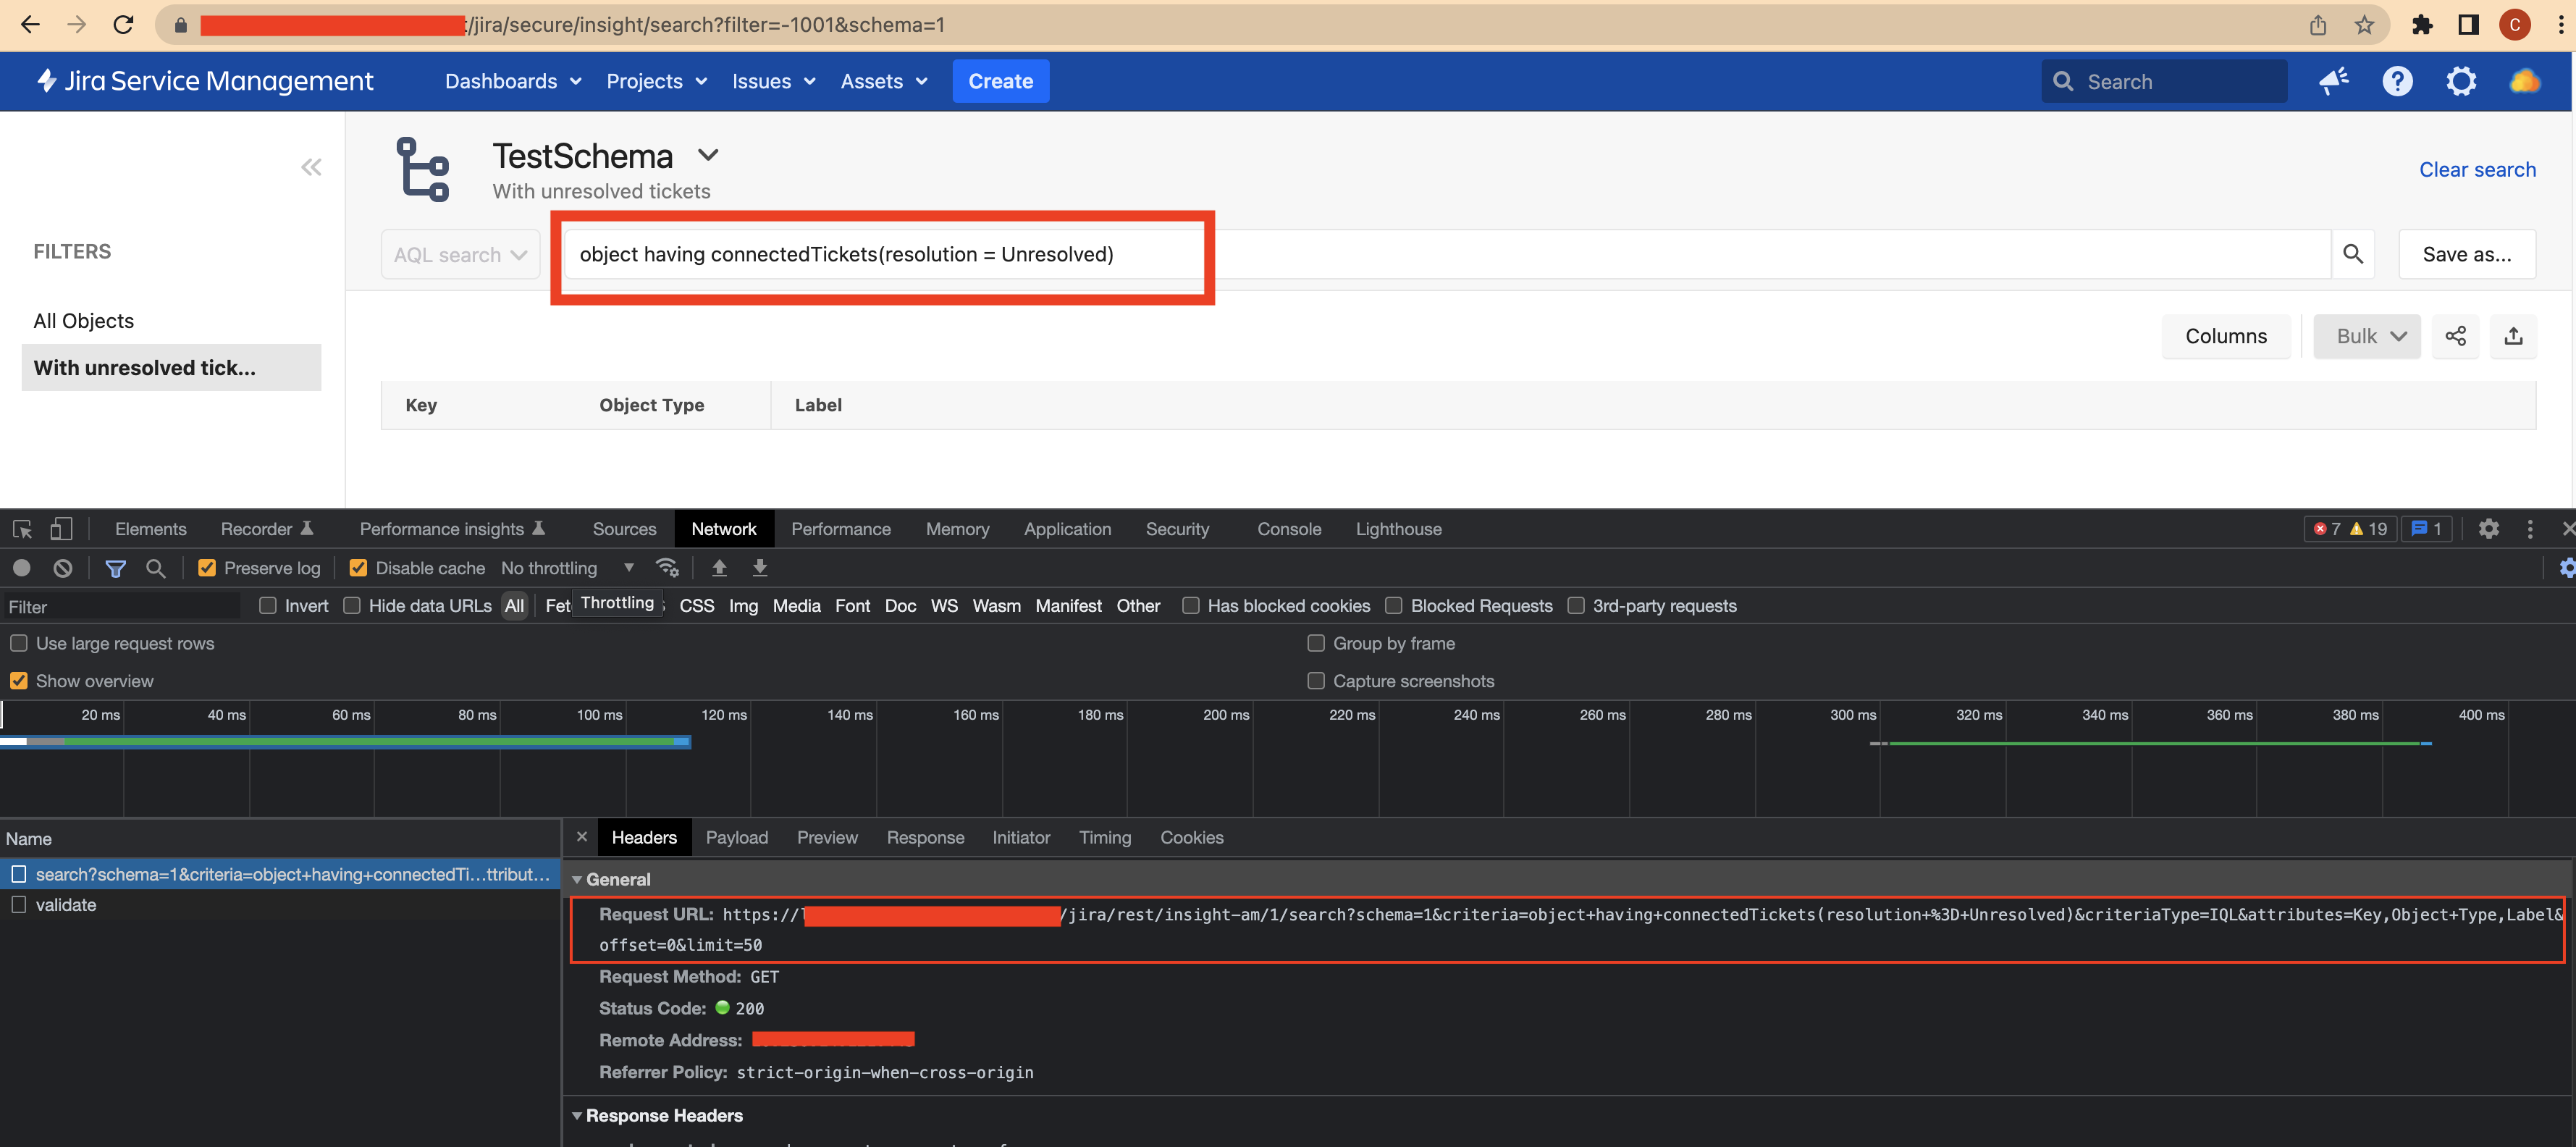Click the Save as... button
Viewport: 2576px width, 1147px height.
click(x=2466, y=254)
